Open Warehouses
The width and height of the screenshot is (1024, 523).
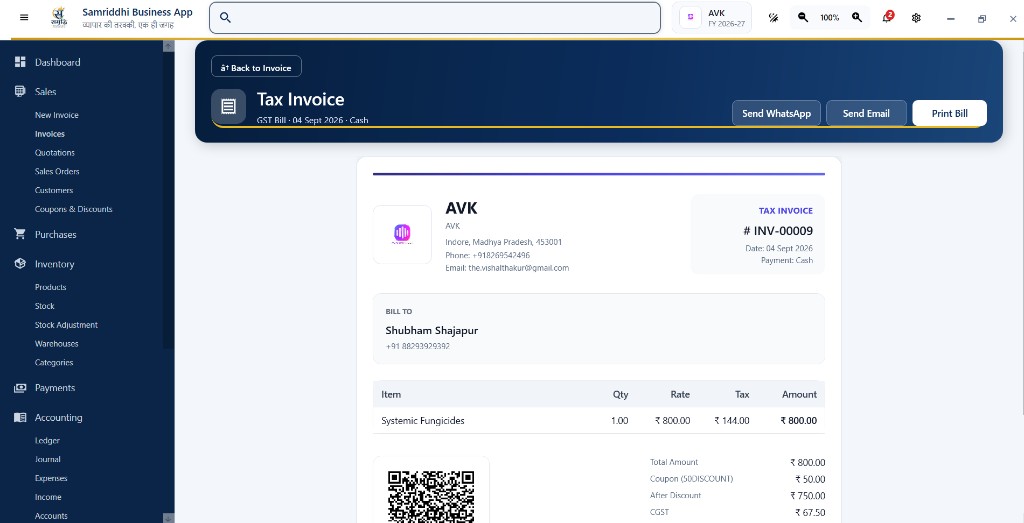click(x=56, y=343)
